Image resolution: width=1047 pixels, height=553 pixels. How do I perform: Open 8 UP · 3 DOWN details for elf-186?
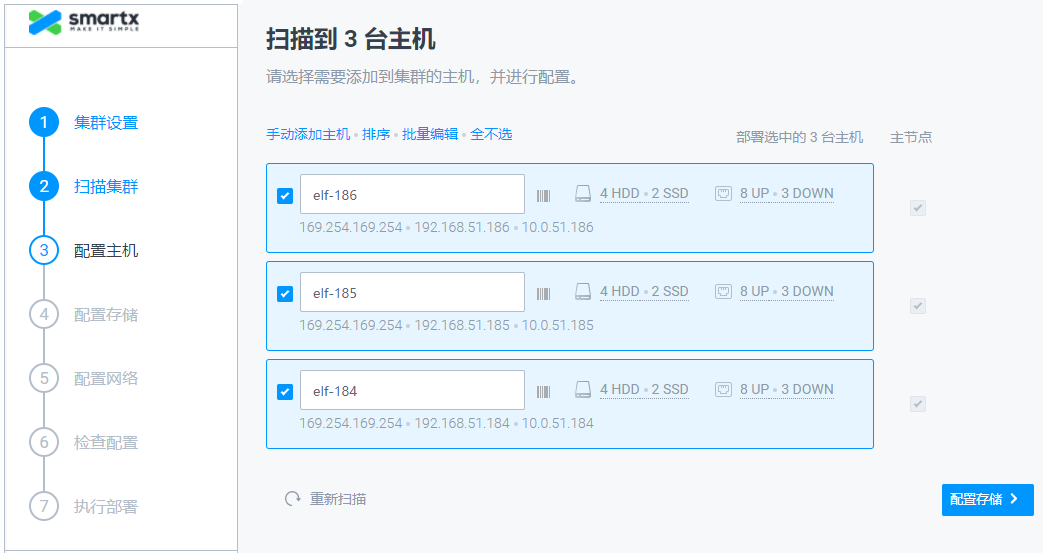(x=787, y=194)
